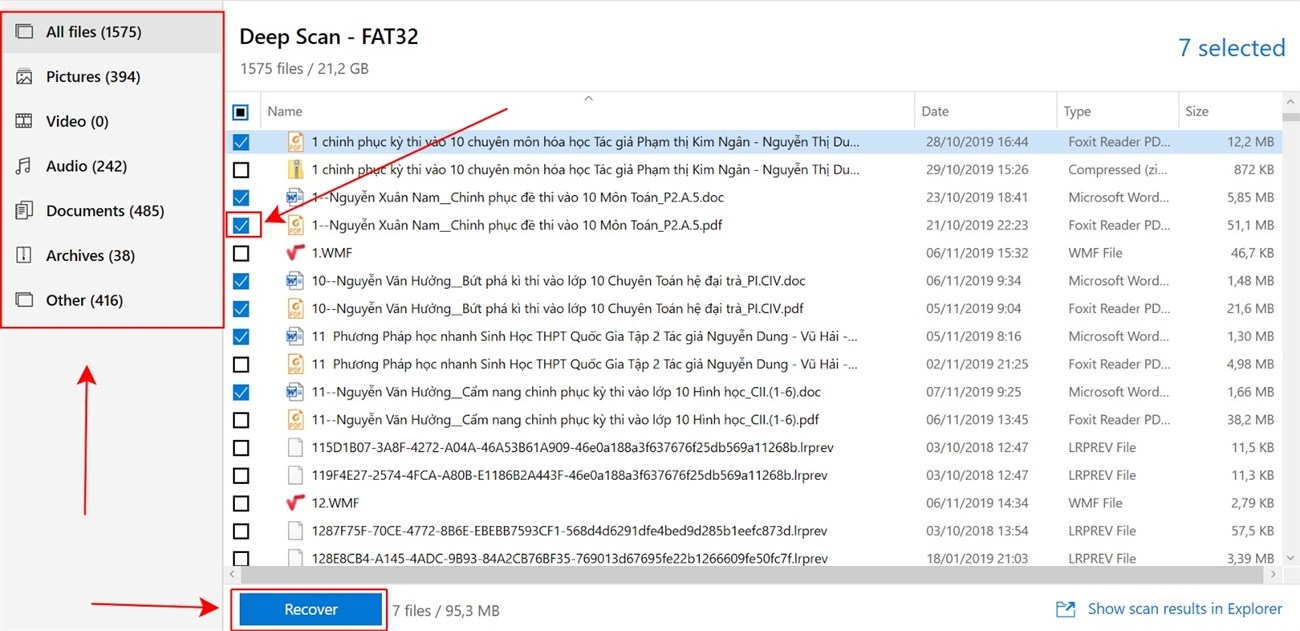Click the horizontal scrollbar right arrow
The width and height of the screenshot is (1300, 631).
[x=1273, y=575]
